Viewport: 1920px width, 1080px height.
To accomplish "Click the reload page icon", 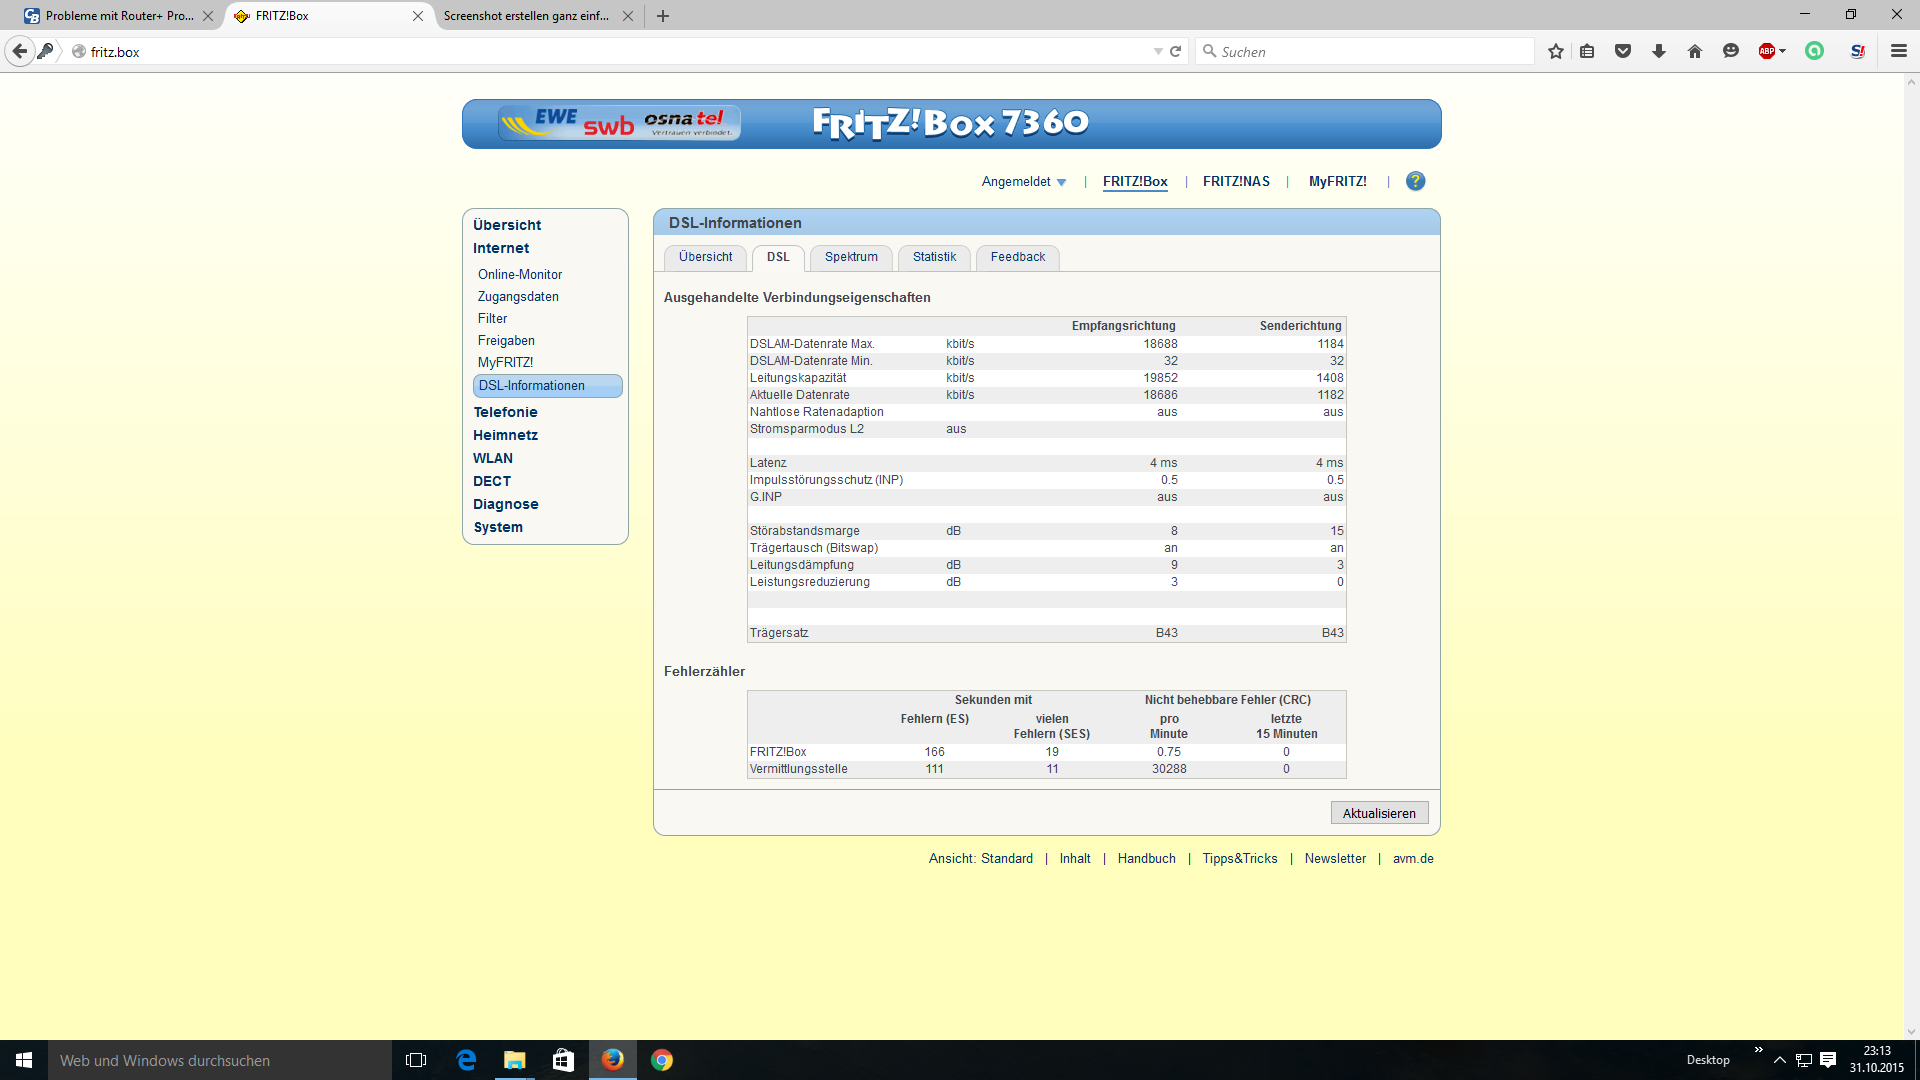I will tap(1176, 51).
